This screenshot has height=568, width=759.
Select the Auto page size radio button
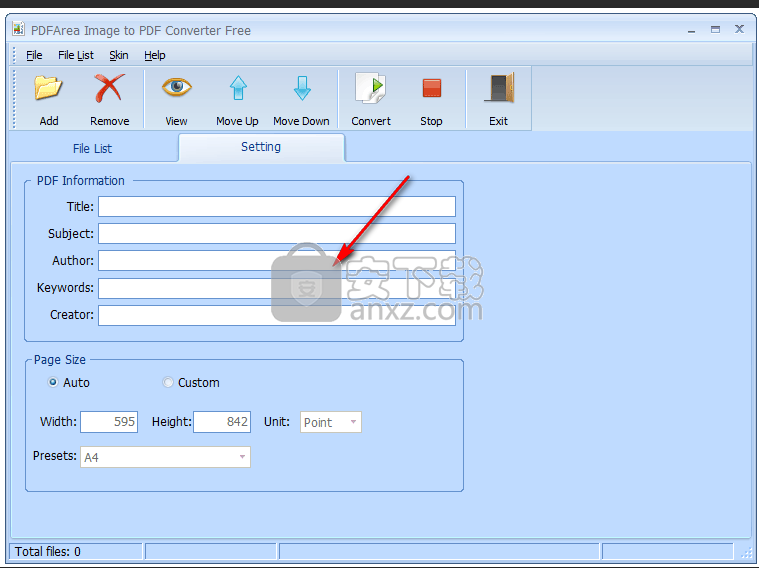[53, 382]
